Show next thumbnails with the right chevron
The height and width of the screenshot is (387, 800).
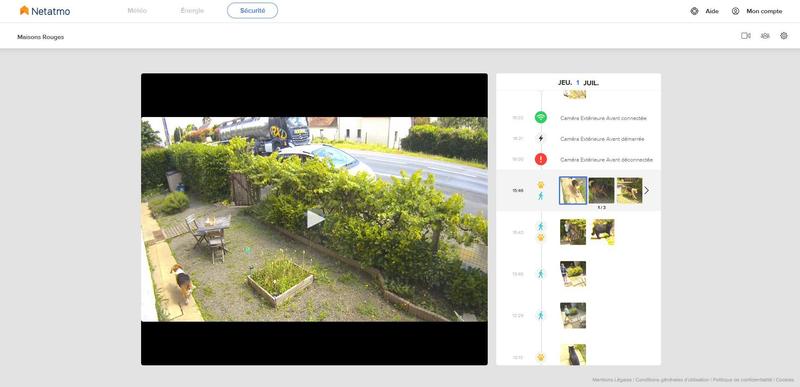(647, 190)
